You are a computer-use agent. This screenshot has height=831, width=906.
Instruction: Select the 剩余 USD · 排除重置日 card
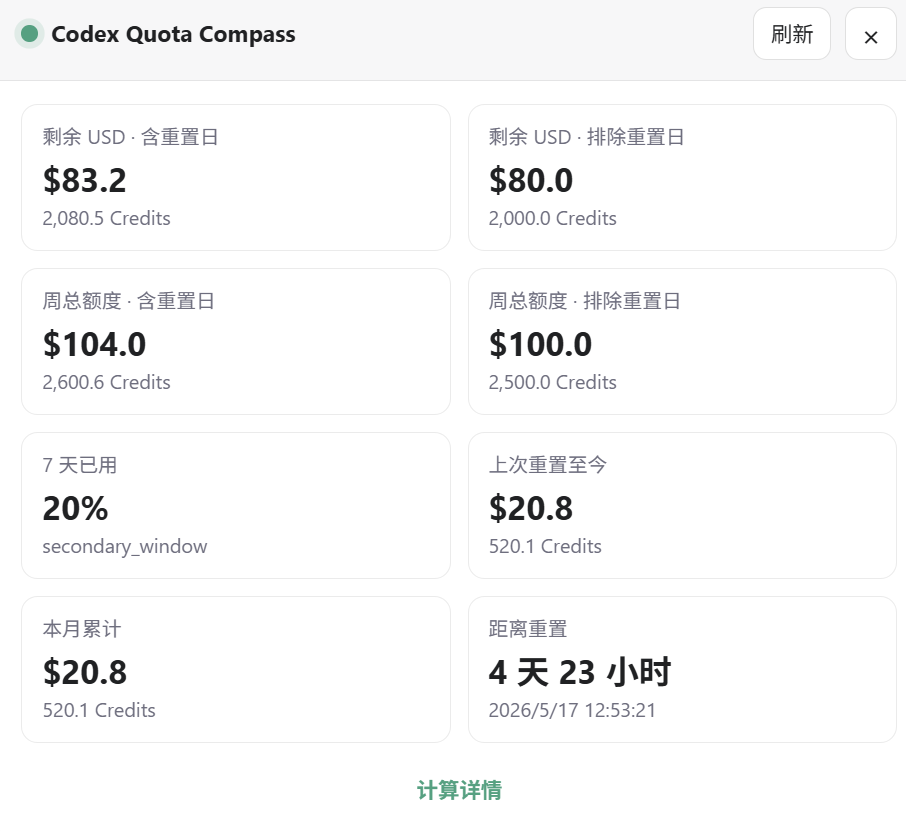pyautogui.click(x=682, y=177)
